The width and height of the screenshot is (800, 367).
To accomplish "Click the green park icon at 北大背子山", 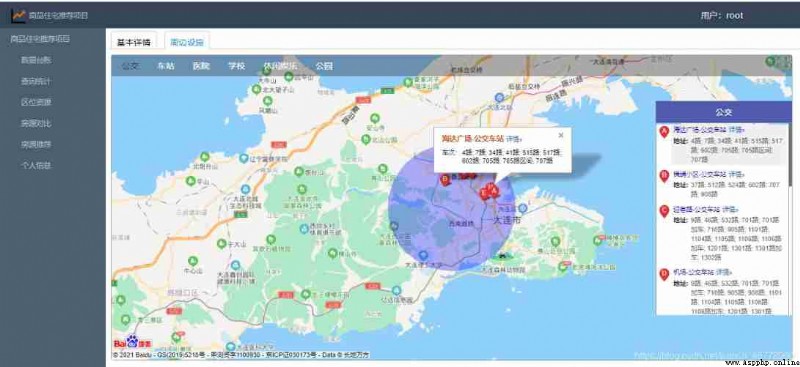I will [256, 89].
